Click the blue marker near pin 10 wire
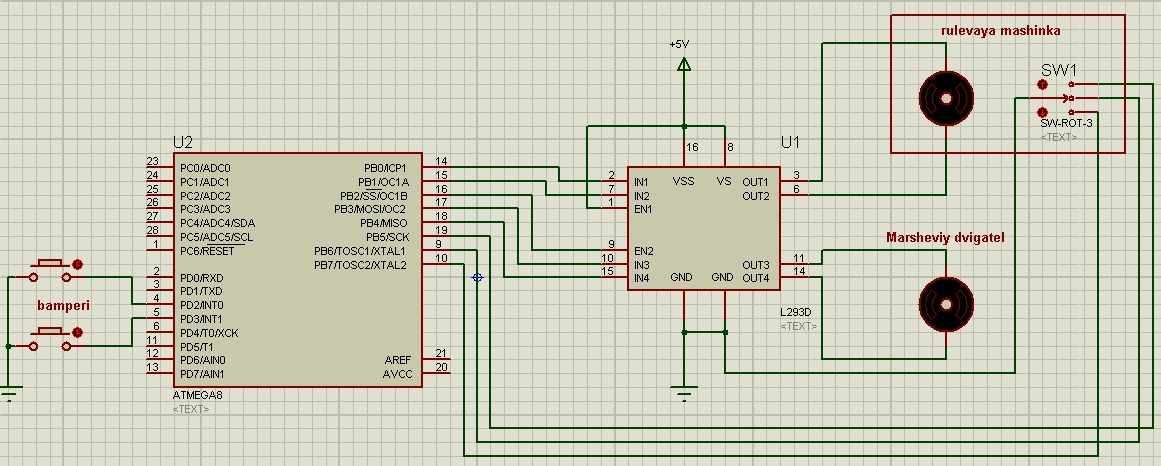Image resolution: width=1161 pixels, height=466 pixels. (477, 277)
